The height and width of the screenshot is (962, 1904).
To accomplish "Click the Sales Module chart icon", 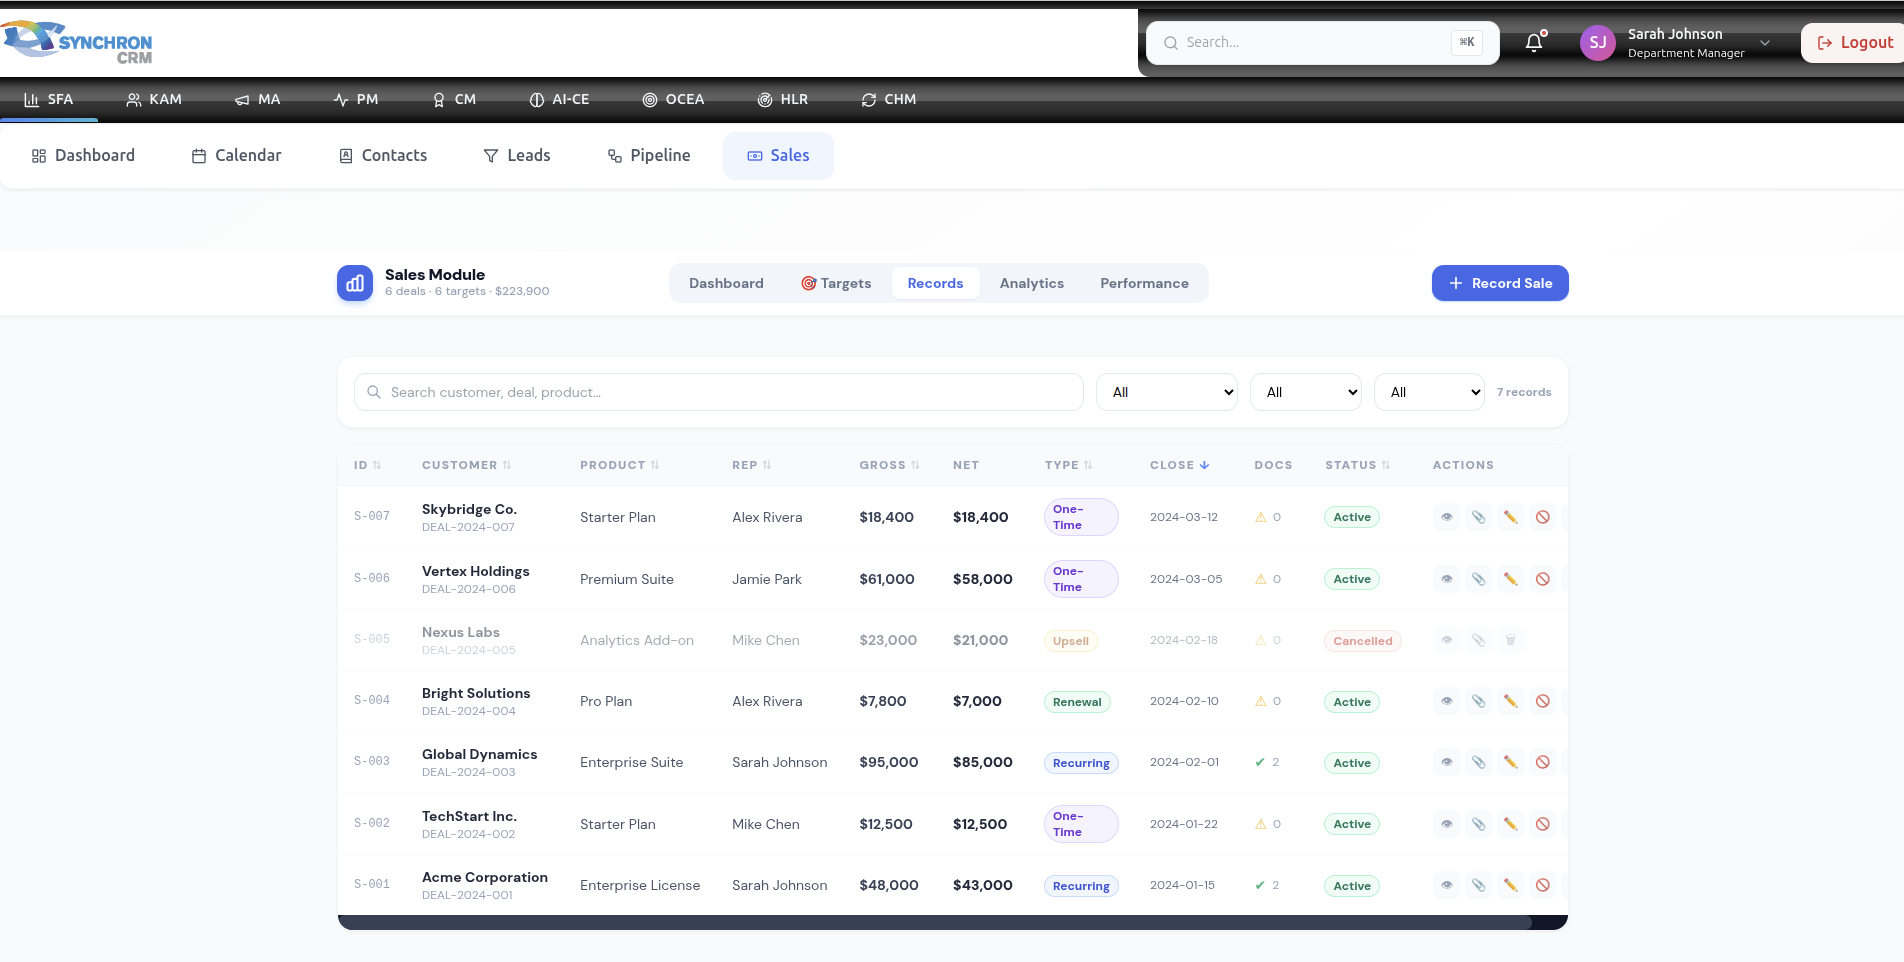I will pos(355,283).
